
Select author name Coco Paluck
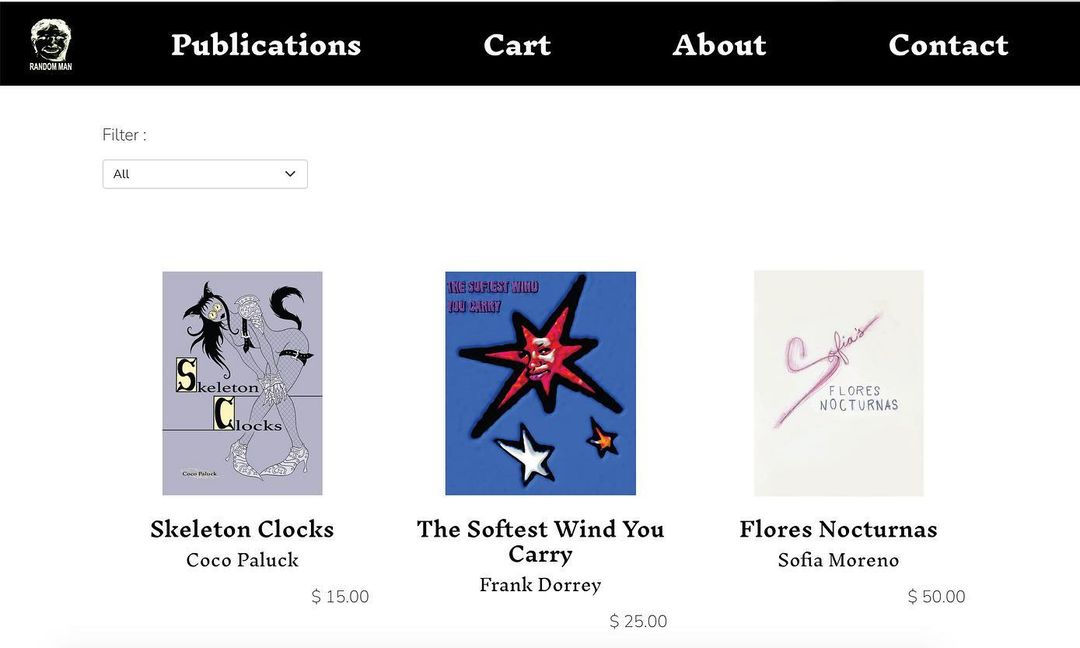coord(242,560)
